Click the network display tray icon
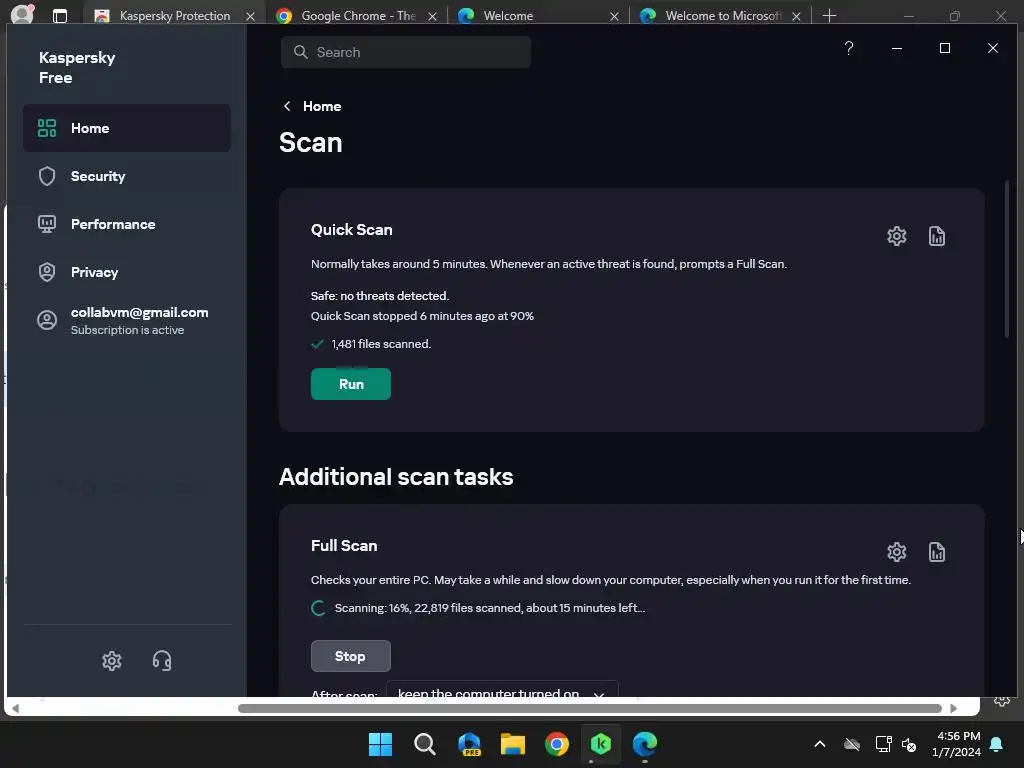 coord(883,744)
